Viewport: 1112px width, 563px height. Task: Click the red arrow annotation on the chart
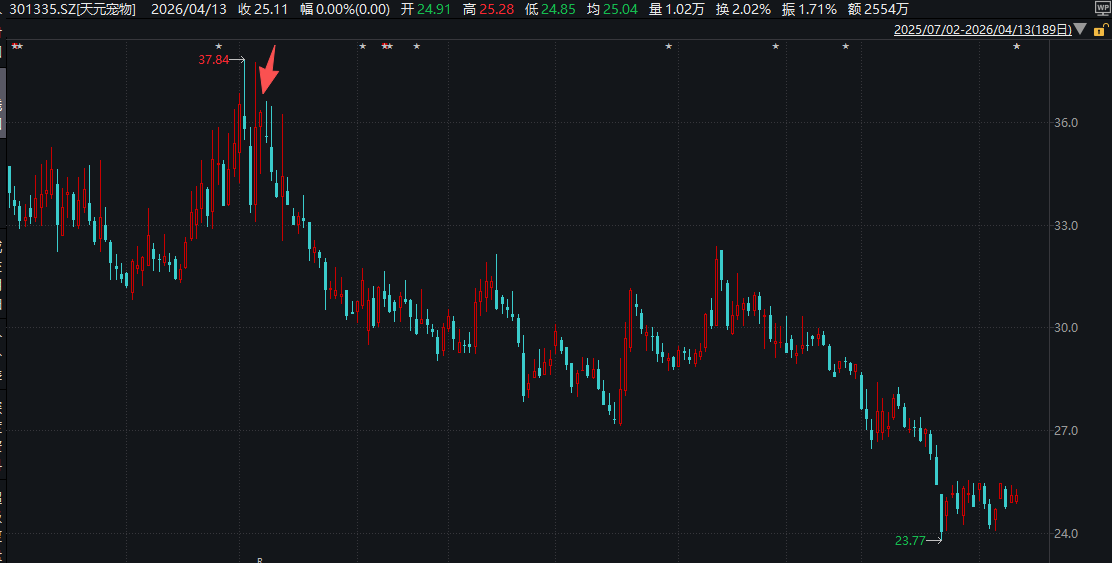(267, 72)
